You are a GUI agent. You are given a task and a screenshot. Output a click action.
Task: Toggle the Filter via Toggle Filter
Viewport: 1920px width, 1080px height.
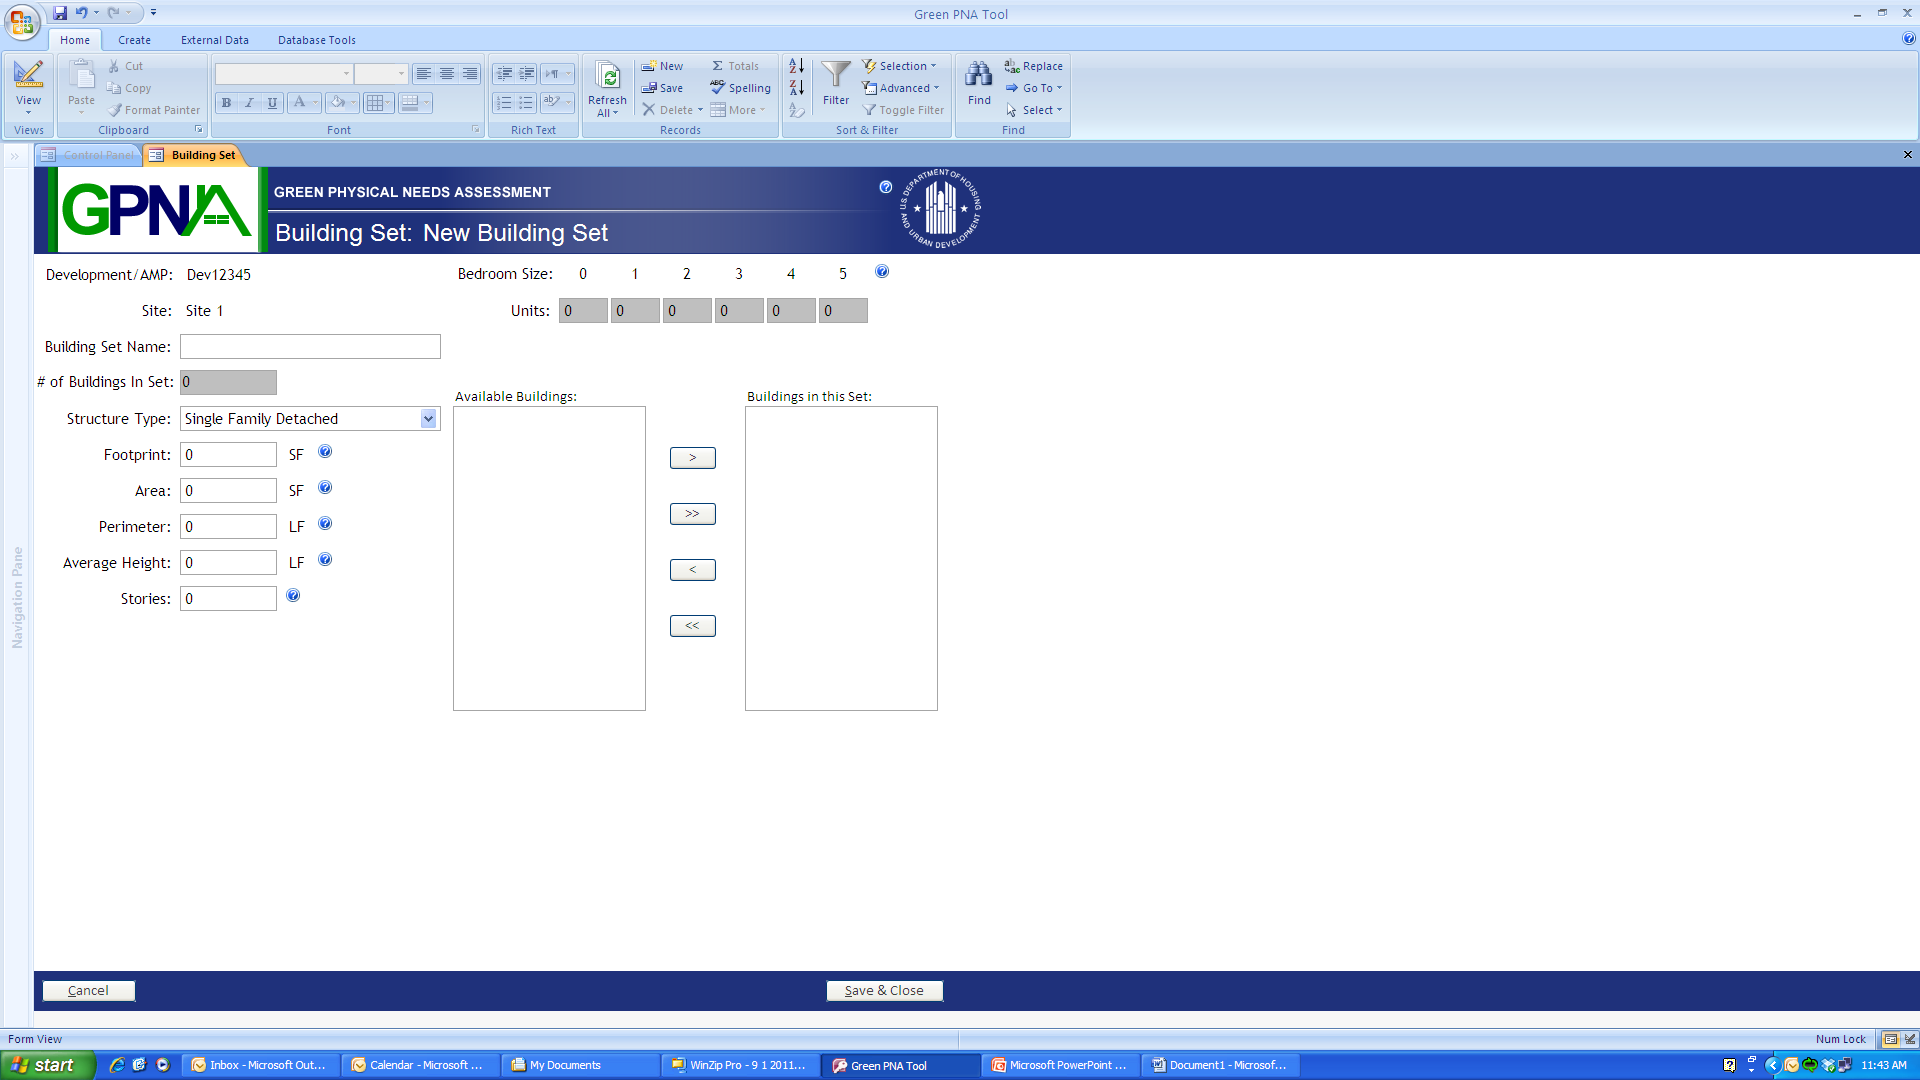click(x=904, y=110)
